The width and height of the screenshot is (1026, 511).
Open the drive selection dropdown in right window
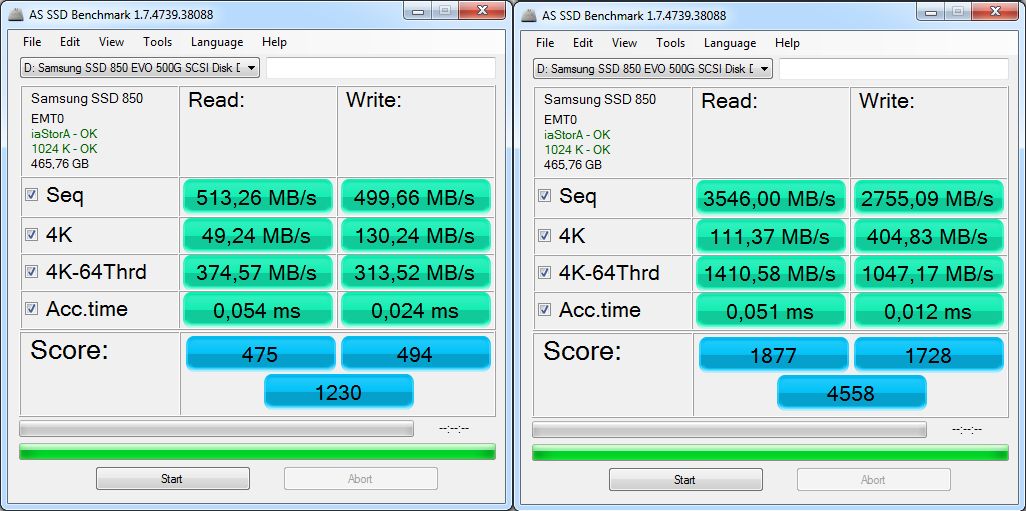653,68
